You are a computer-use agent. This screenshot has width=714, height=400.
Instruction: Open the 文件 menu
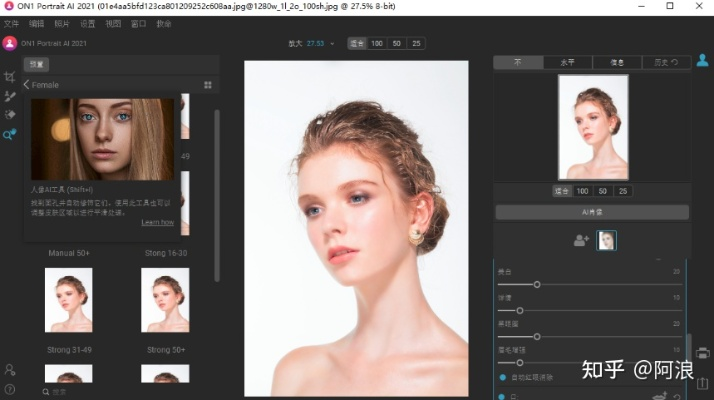pos(11,23)
